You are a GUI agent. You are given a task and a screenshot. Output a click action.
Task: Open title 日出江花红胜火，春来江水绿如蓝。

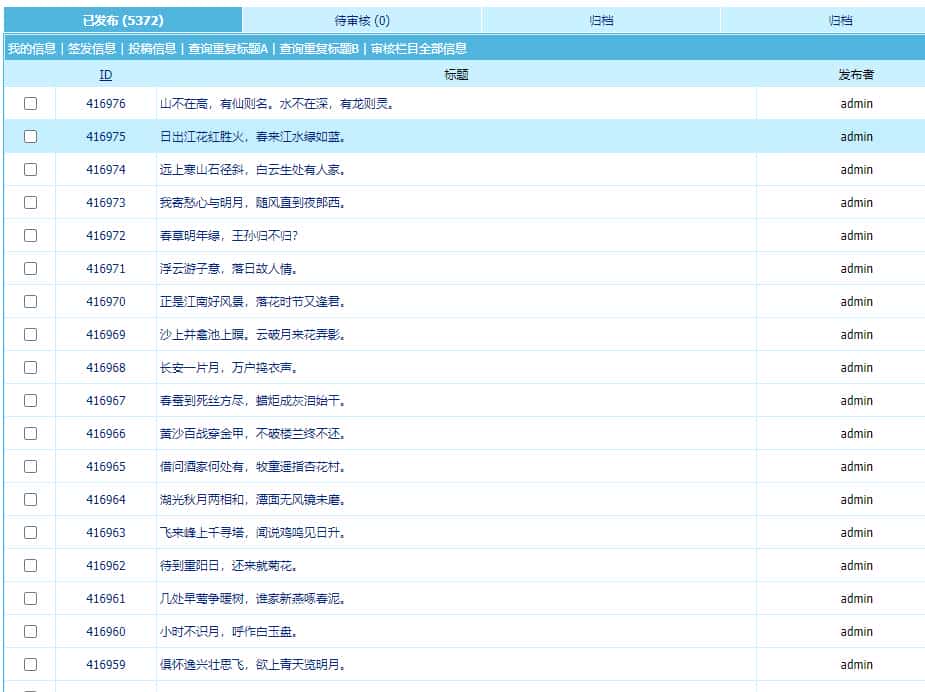pos(252,137)
